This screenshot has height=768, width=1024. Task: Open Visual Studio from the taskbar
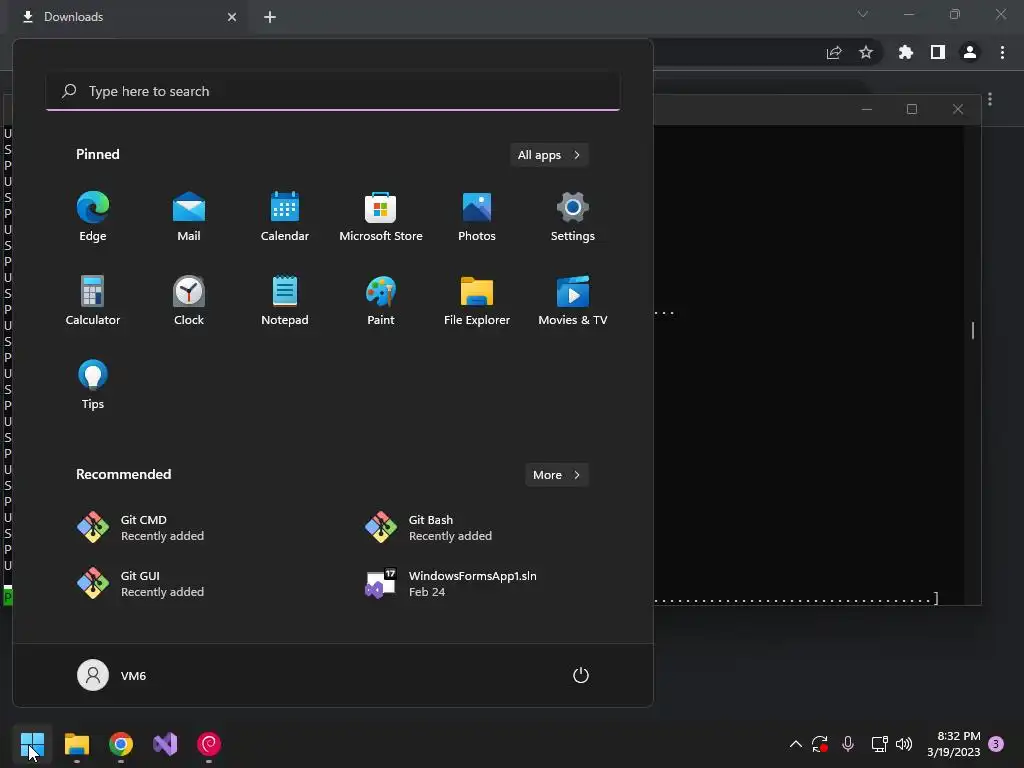(165, 744)
